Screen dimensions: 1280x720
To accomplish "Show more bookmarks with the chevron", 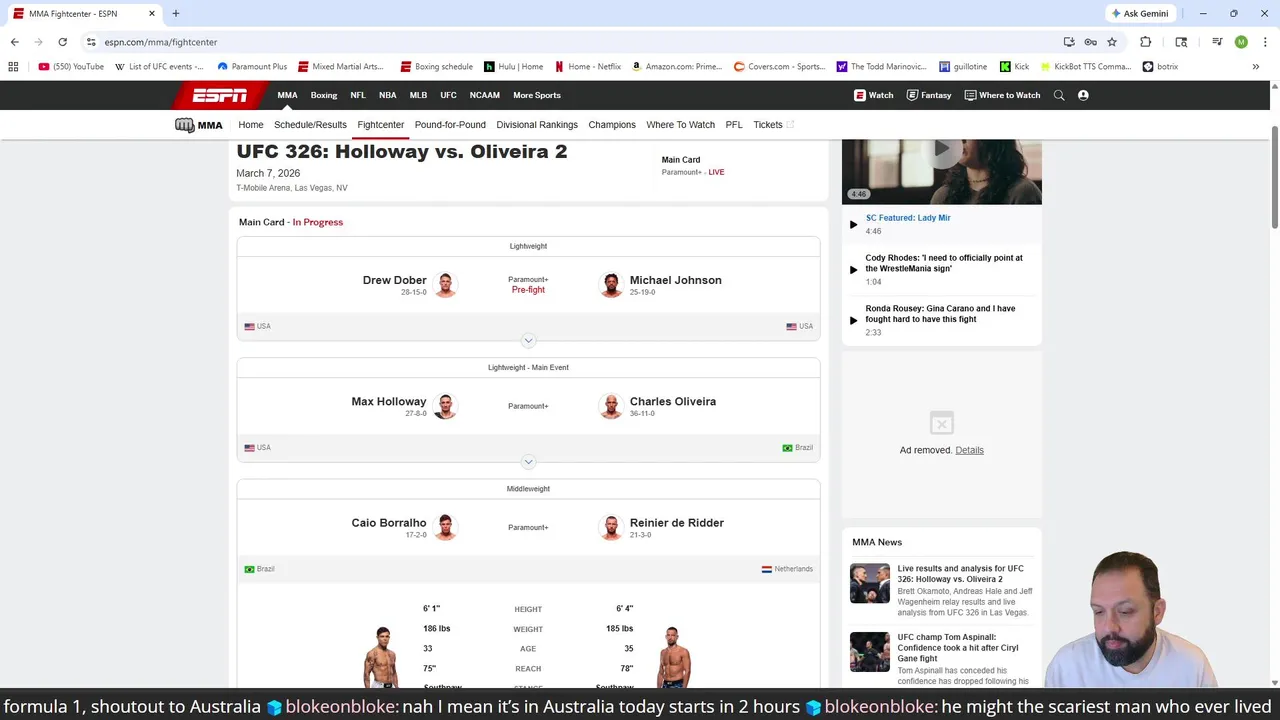I will pyautogui.click(x=1255, y=67).
